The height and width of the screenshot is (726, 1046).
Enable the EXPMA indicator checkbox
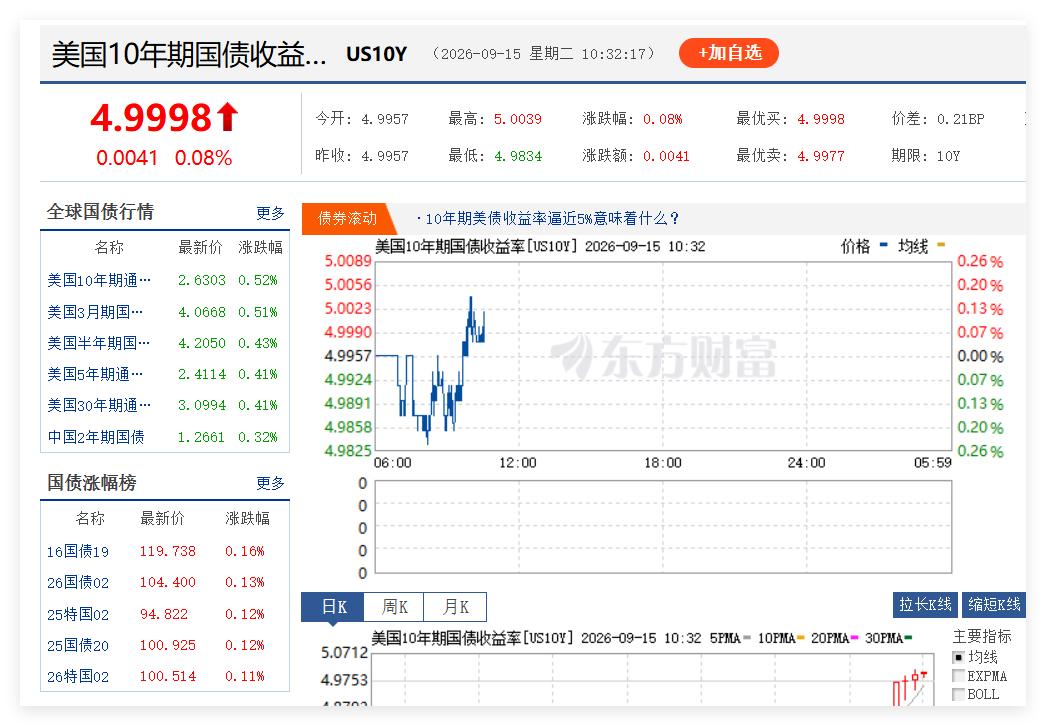point(959,675)
